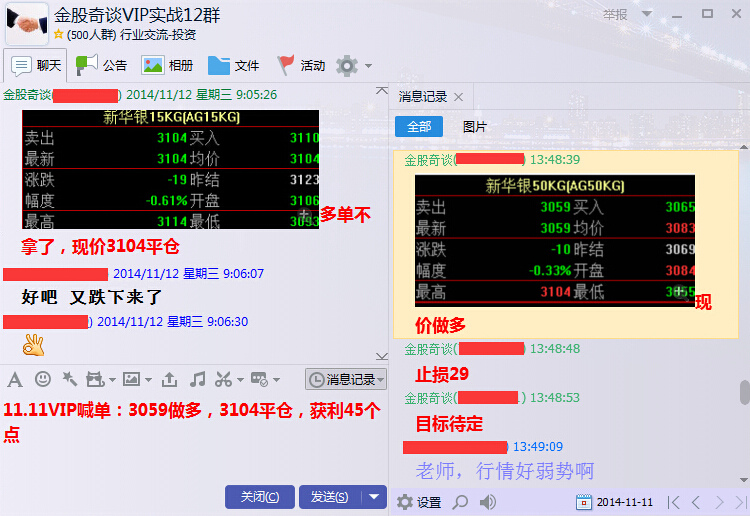This screenshot has width=750, height=516.
Task: Open the music sharing icon
Action: point(198,379)
